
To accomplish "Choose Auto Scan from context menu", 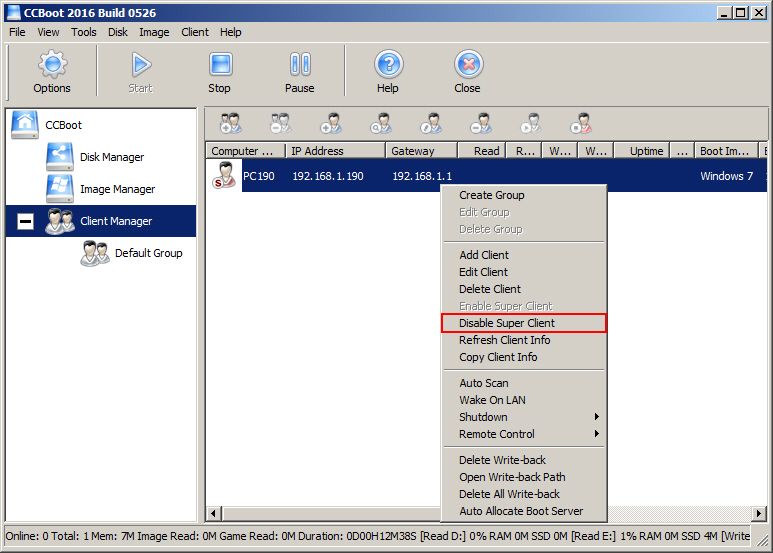I will (x=524, y=383).
